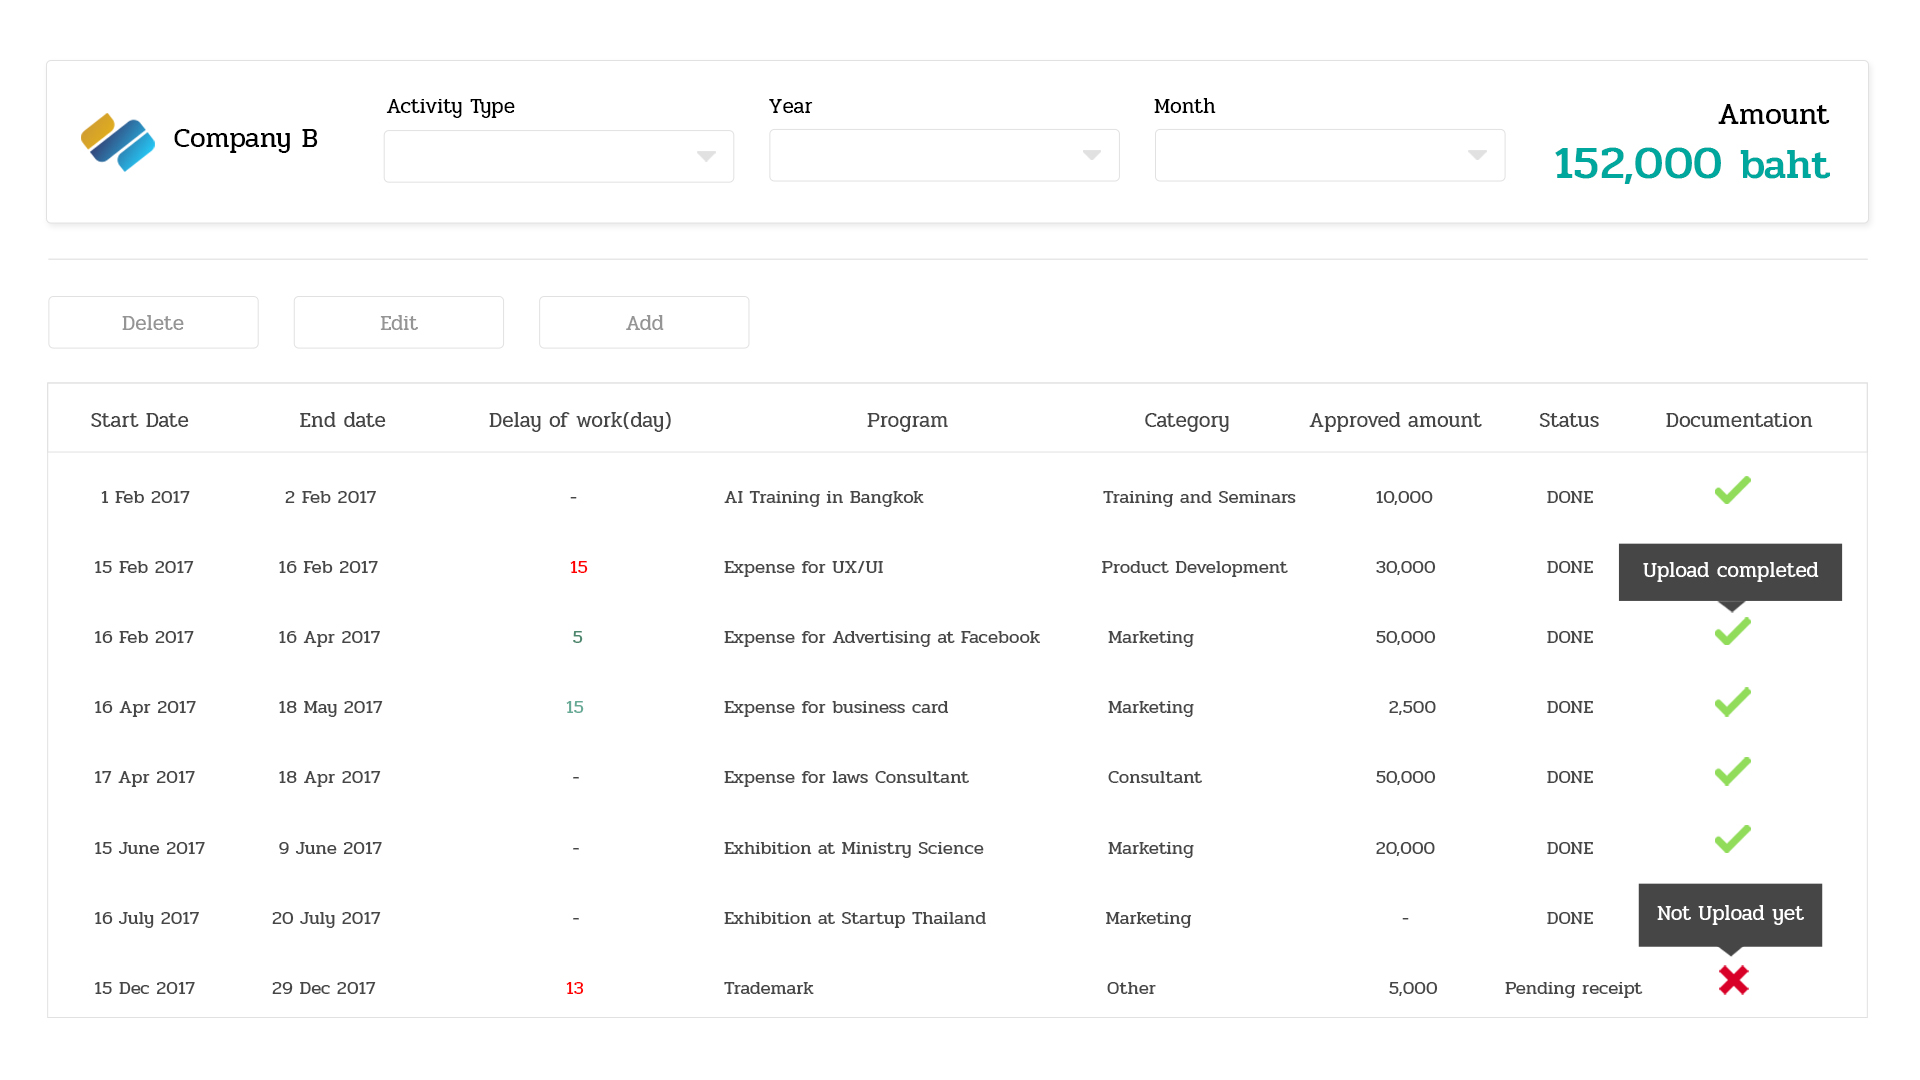Screen dimensions: 1920x1080
Task: Click red X for Trademark row
Action: click(1733, 980)
